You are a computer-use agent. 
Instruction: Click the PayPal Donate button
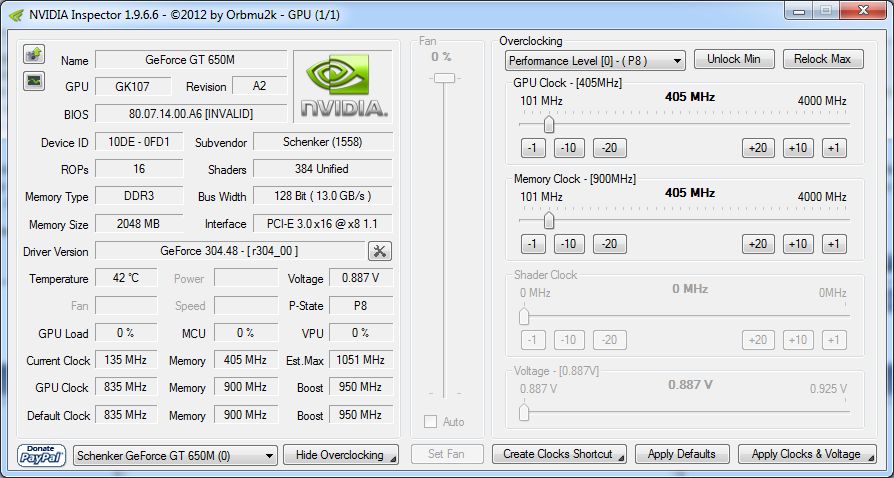tap(42, 455)
